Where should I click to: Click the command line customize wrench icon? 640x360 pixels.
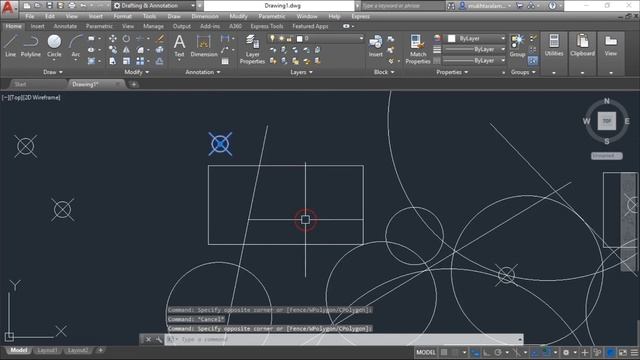(x=159, y=339)
